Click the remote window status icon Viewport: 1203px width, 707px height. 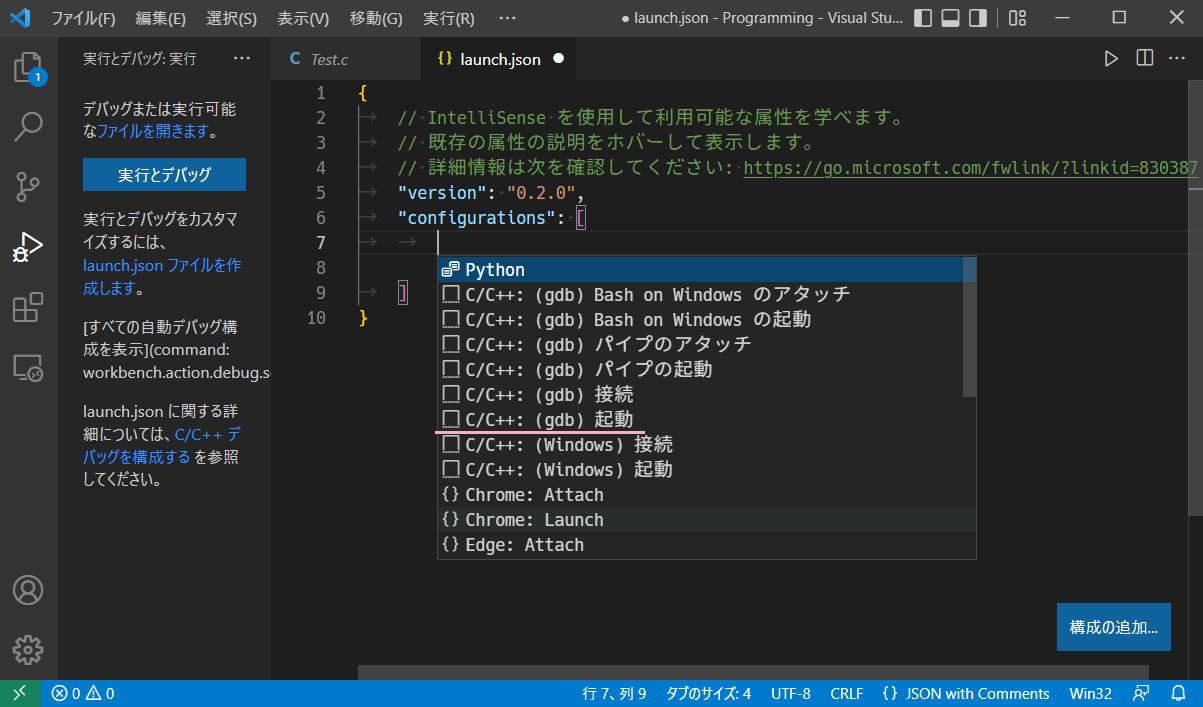[20, 694]
